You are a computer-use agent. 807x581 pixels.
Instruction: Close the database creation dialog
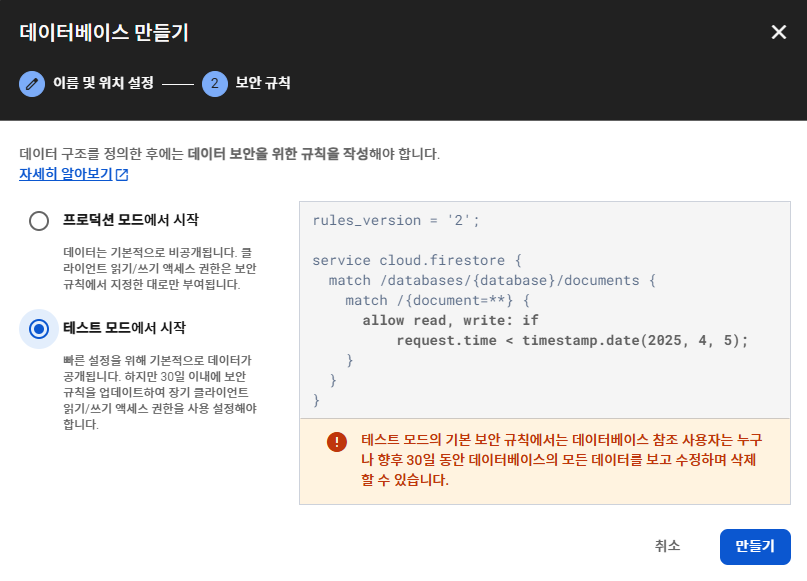(779, 32)
